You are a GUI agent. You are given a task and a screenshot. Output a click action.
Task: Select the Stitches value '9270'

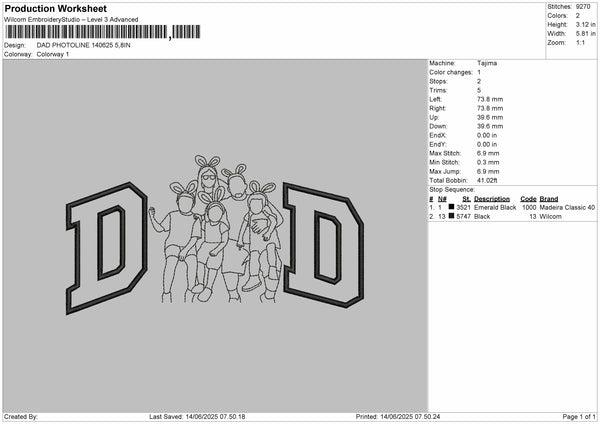coord(583,7)
